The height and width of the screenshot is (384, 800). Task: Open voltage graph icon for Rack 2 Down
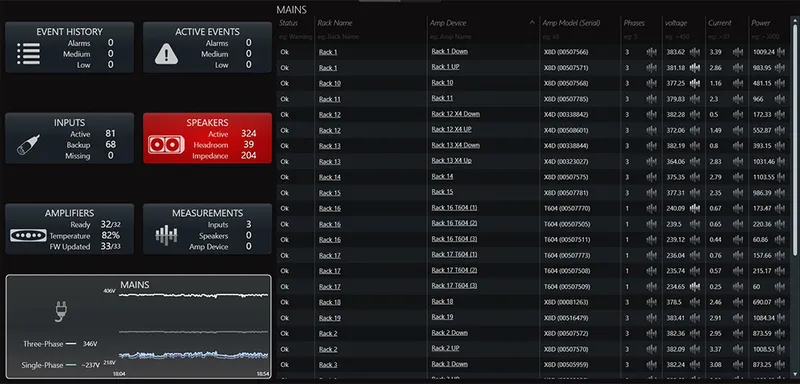coord(695,334)
